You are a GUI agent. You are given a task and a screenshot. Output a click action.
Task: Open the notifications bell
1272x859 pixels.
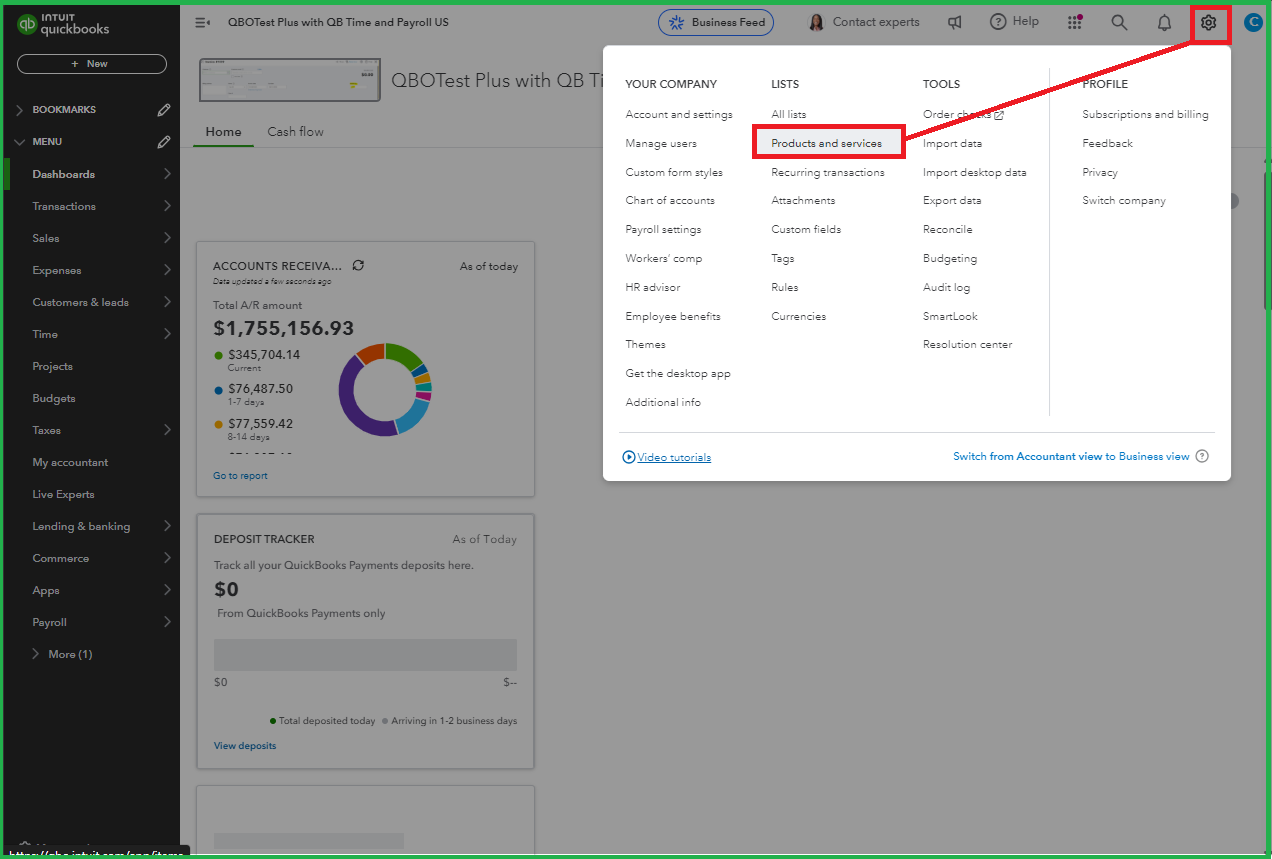point(1164,22)
